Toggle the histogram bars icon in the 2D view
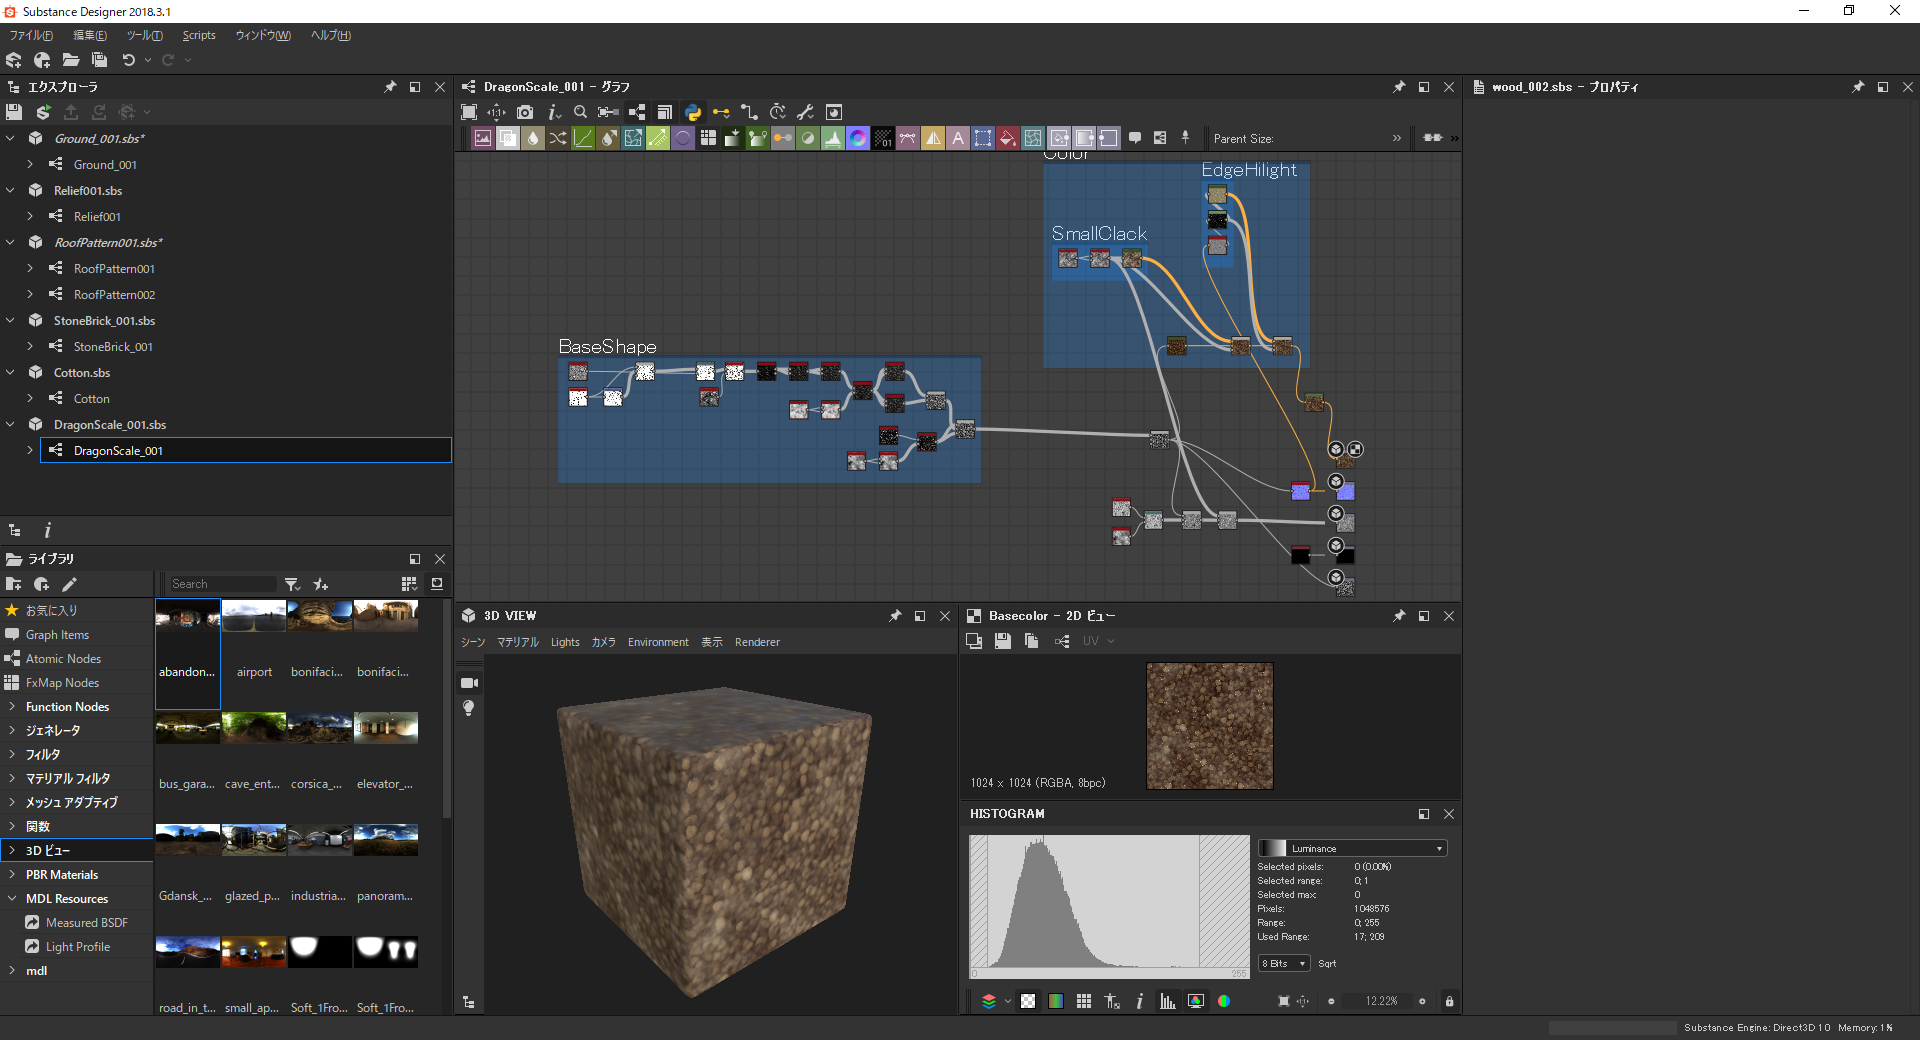 pyautogui.click(x=1167, y=1001)
